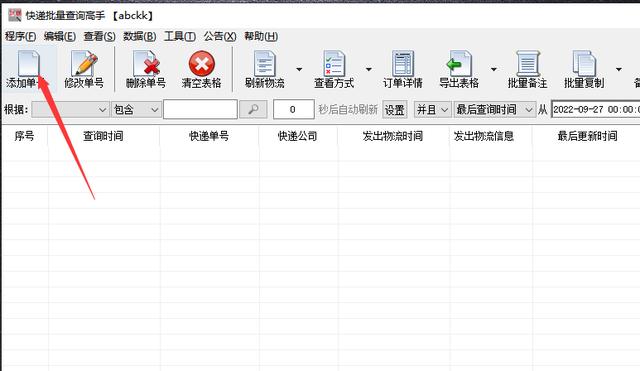640x371 pixels.
Task: Click the 删除单号 icon
Action: [x=146, y=63]
